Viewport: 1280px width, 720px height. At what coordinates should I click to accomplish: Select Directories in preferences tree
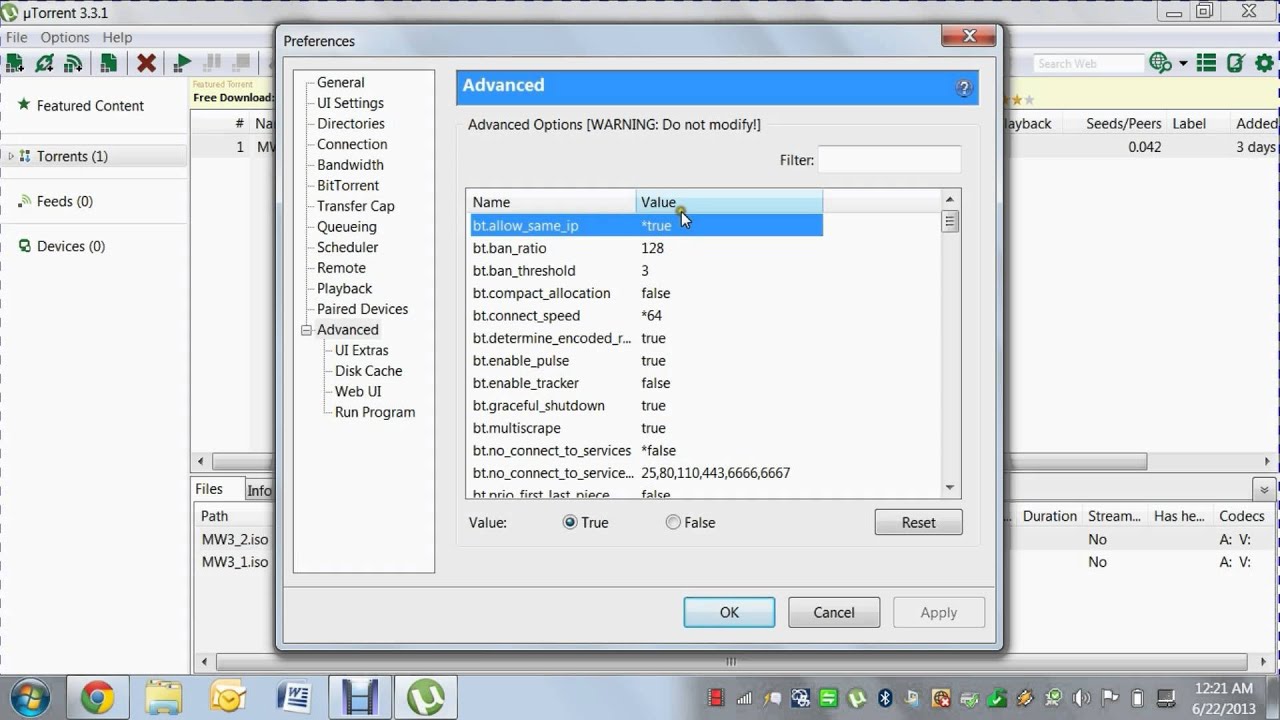pos(351,123)
